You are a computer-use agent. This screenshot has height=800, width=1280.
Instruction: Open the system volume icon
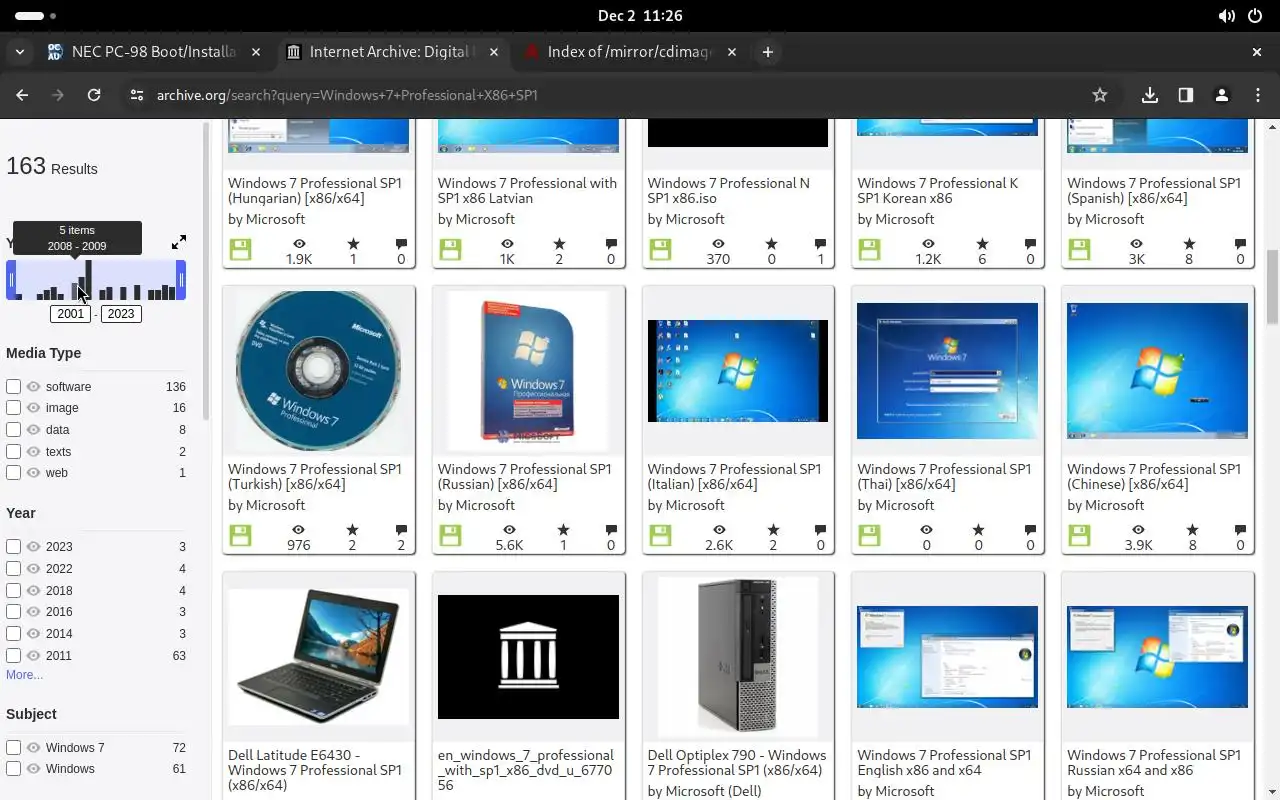pyautogui.click(x=1227, y=16)
